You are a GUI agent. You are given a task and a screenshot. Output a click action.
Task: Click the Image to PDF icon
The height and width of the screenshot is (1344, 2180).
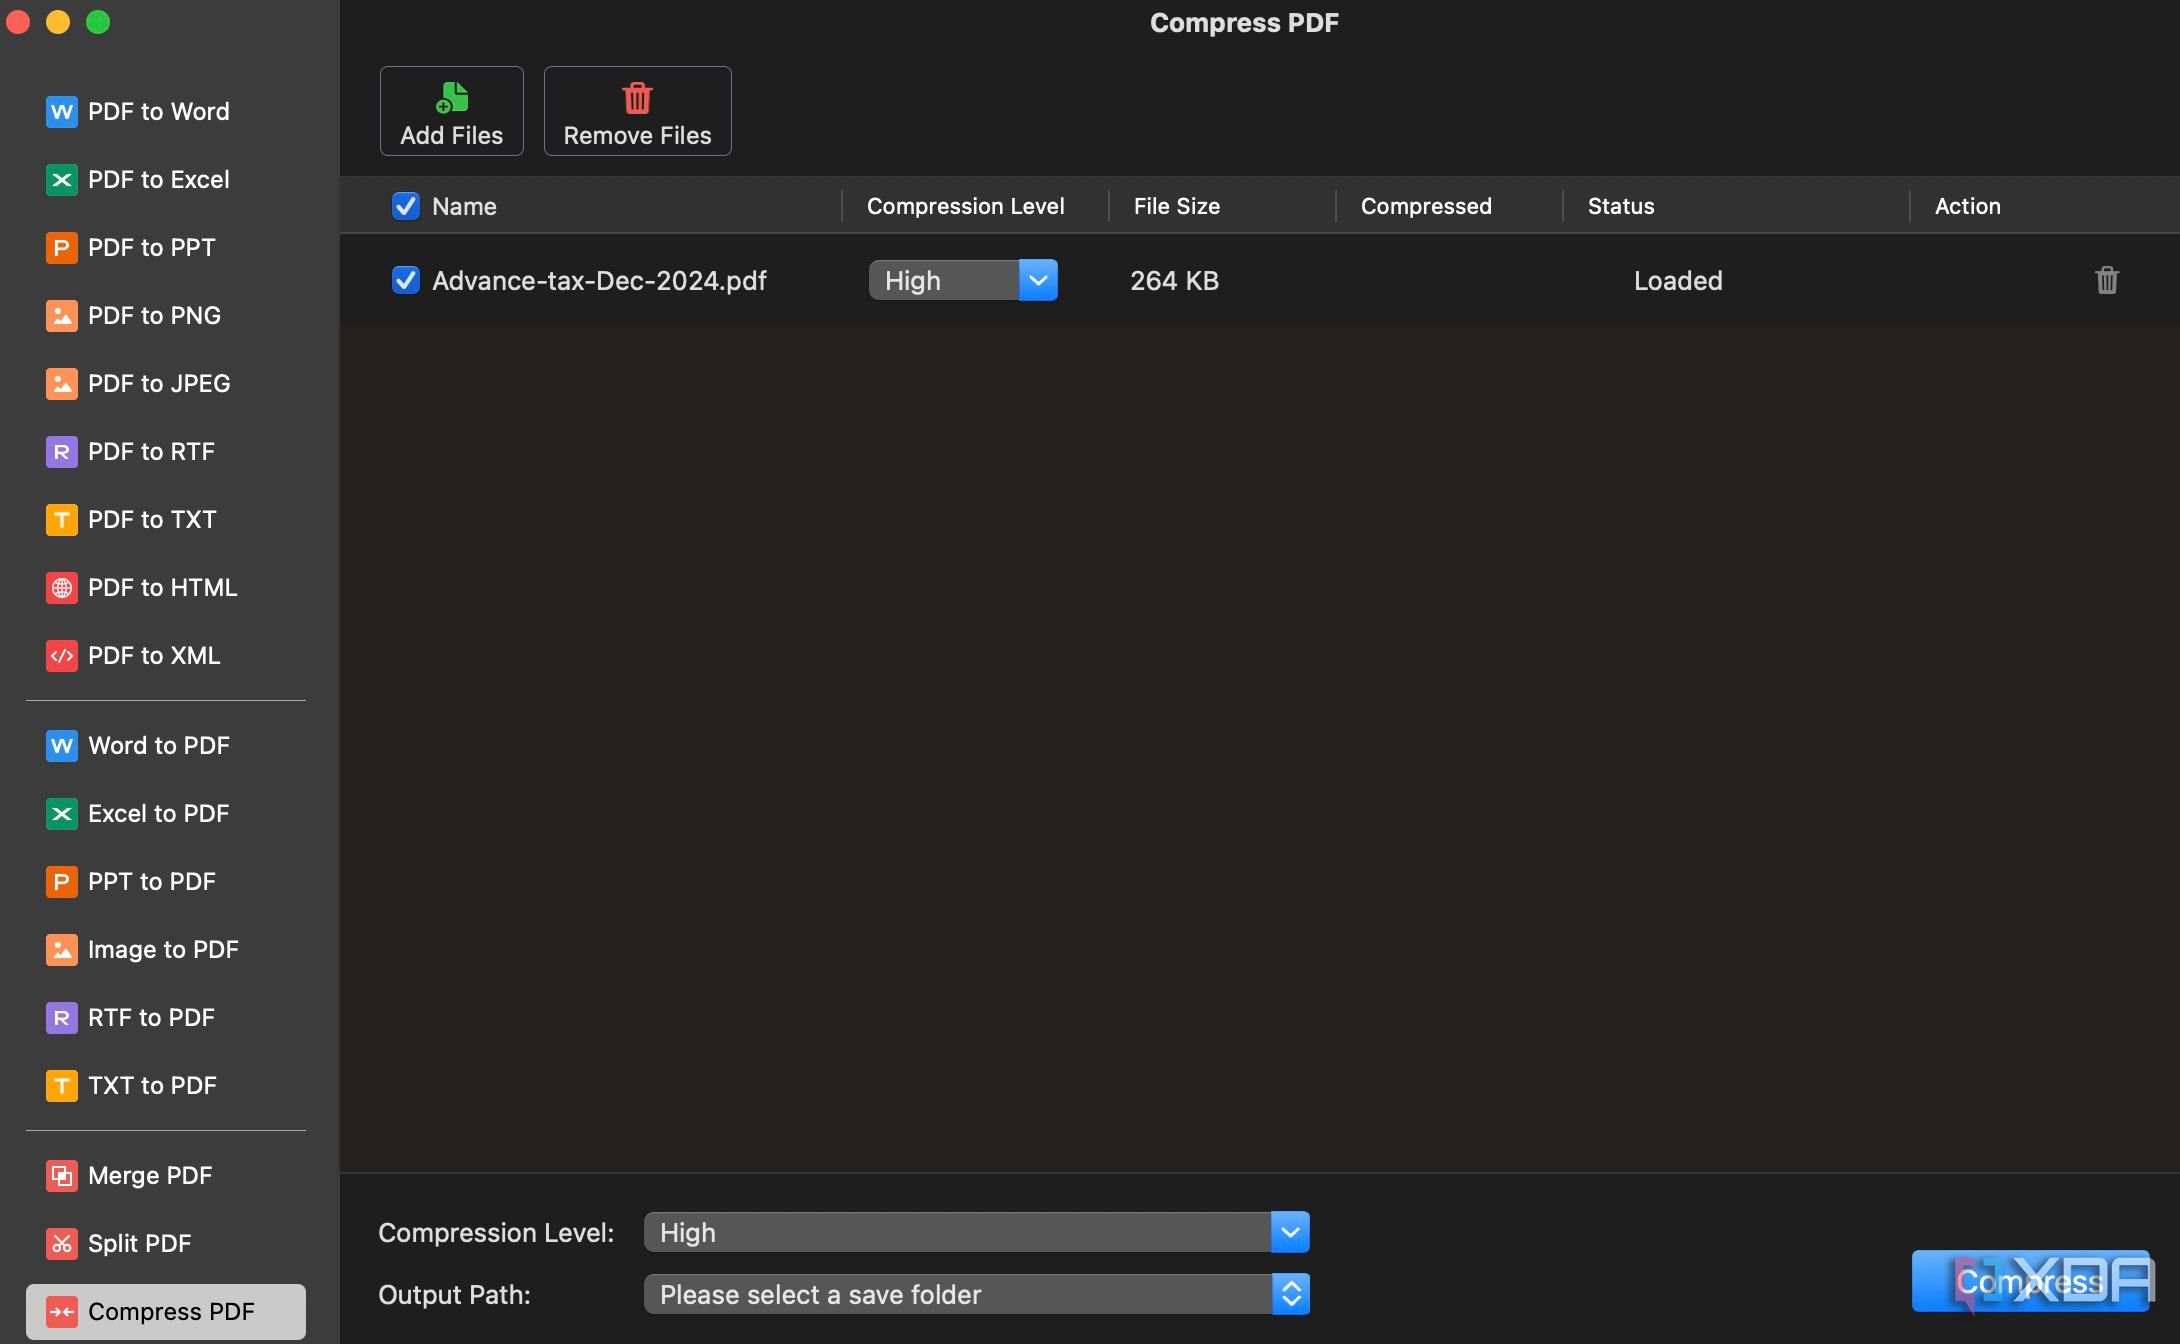tap(62, 949)
